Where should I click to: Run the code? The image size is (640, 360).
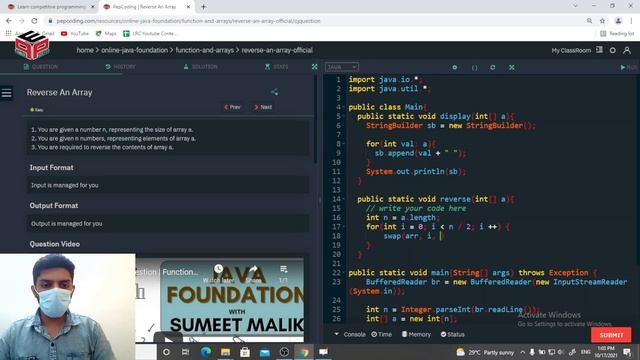pos(629,67)
